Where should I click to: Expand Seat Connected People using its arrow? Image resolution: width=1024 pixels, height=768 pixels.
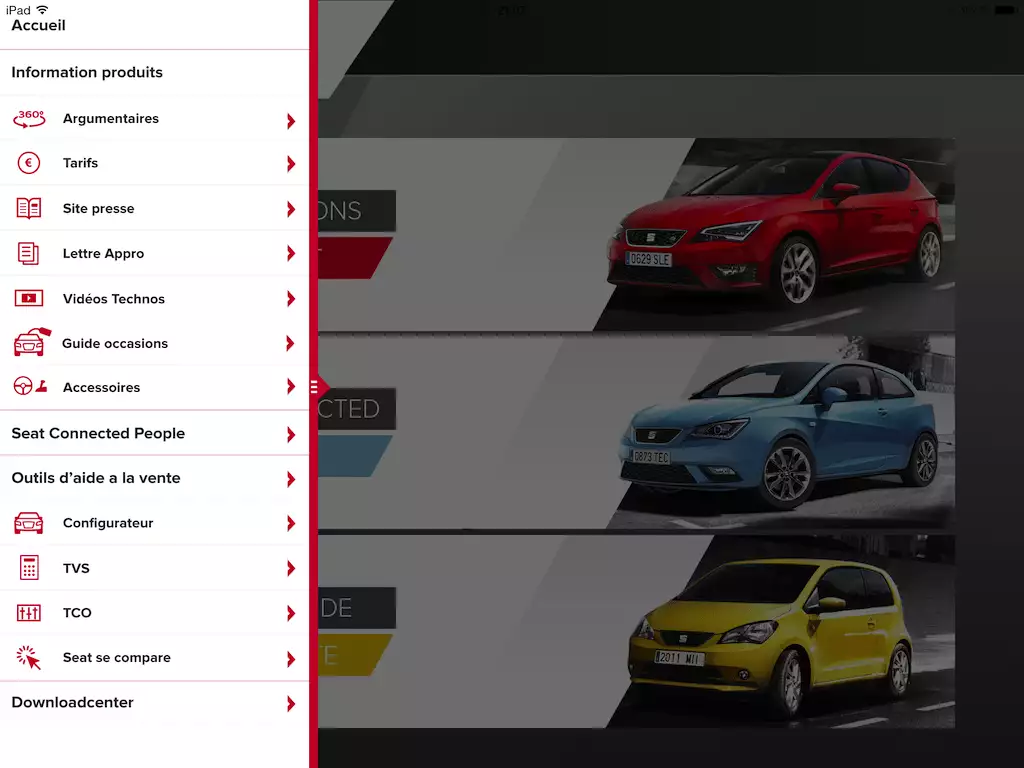[290, 433]
